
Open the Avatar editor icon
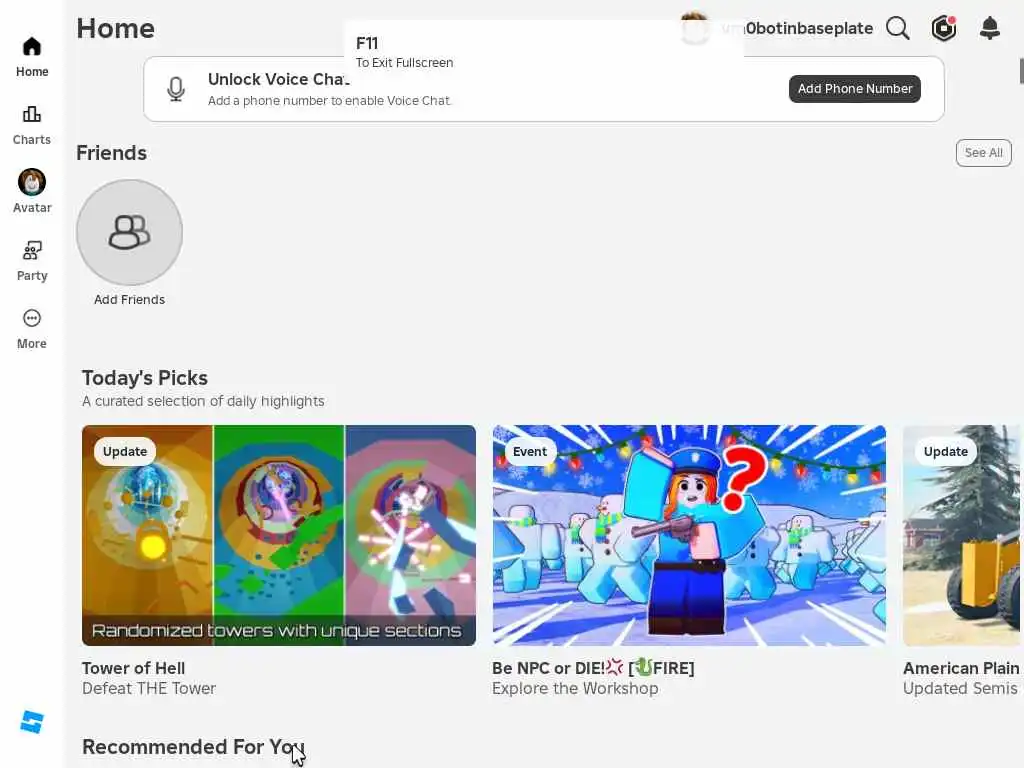pyautogui.click(x=31, y=182)
